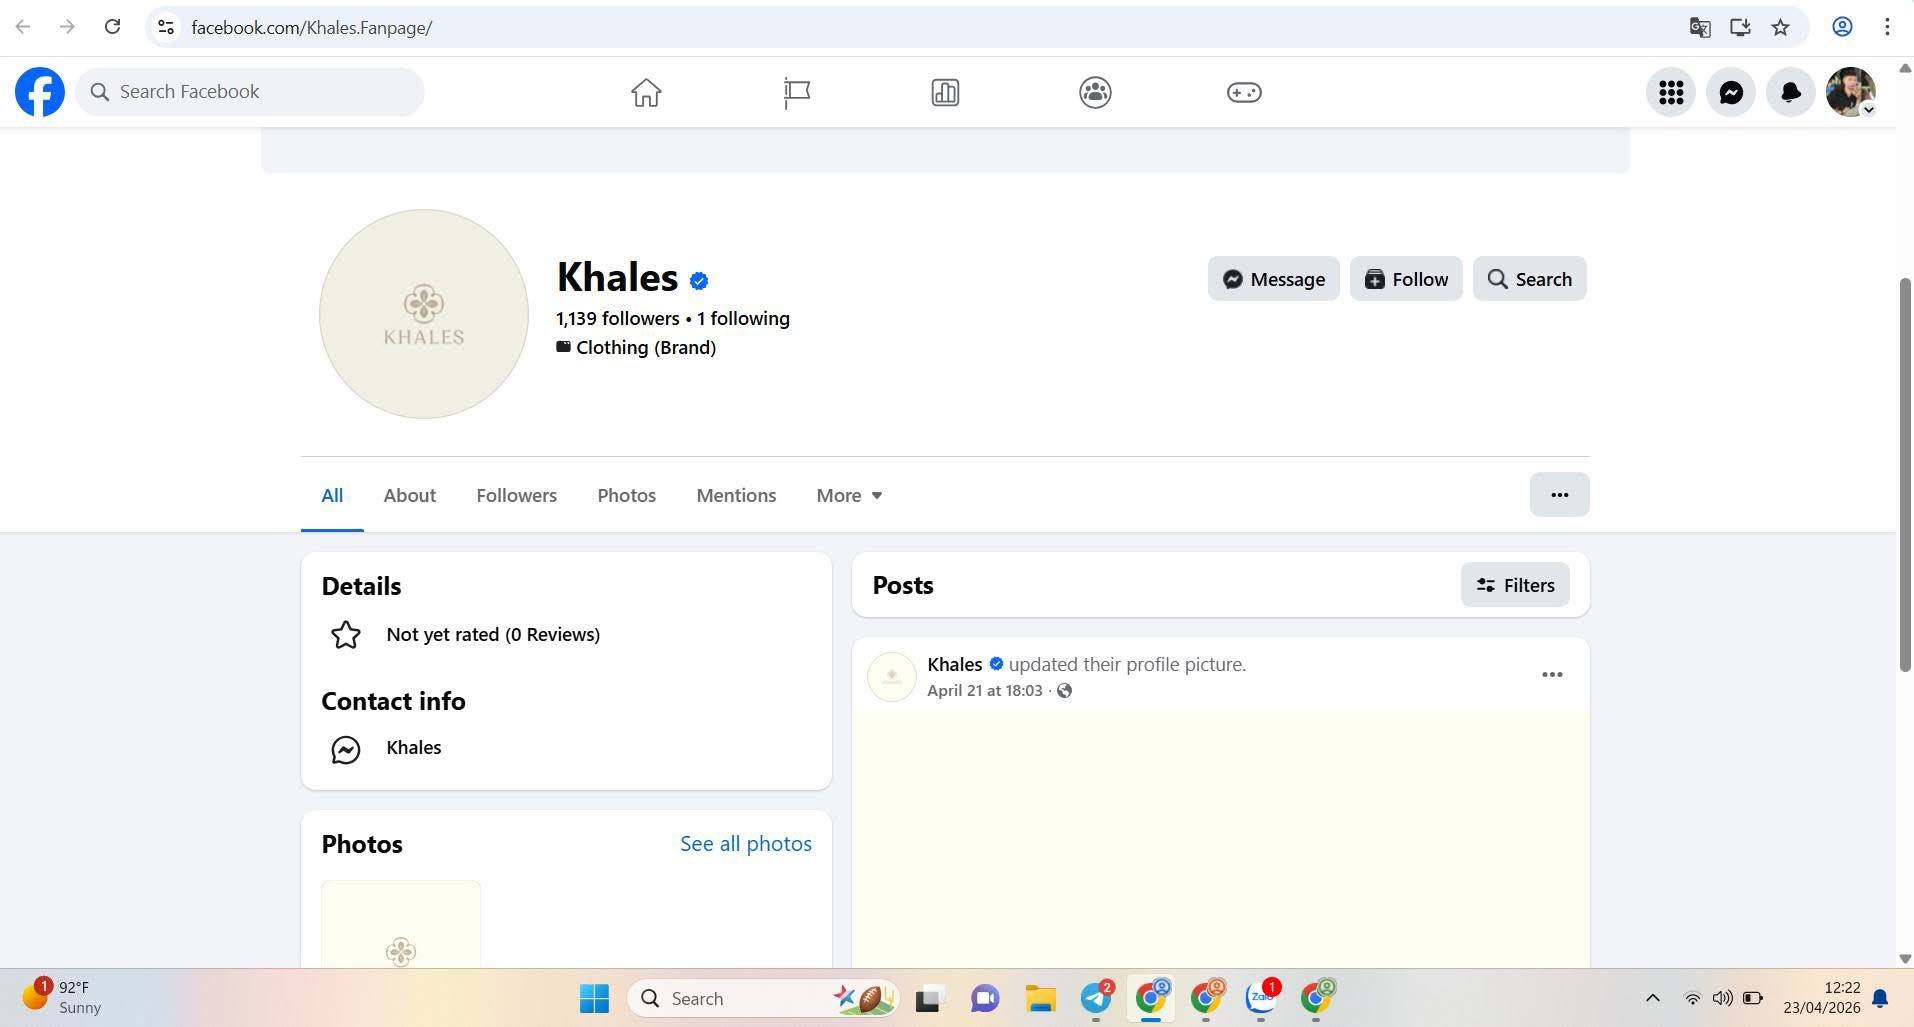Click the Messenger icon under Contact info
1914x1027 pixels.
click(346, 749)
